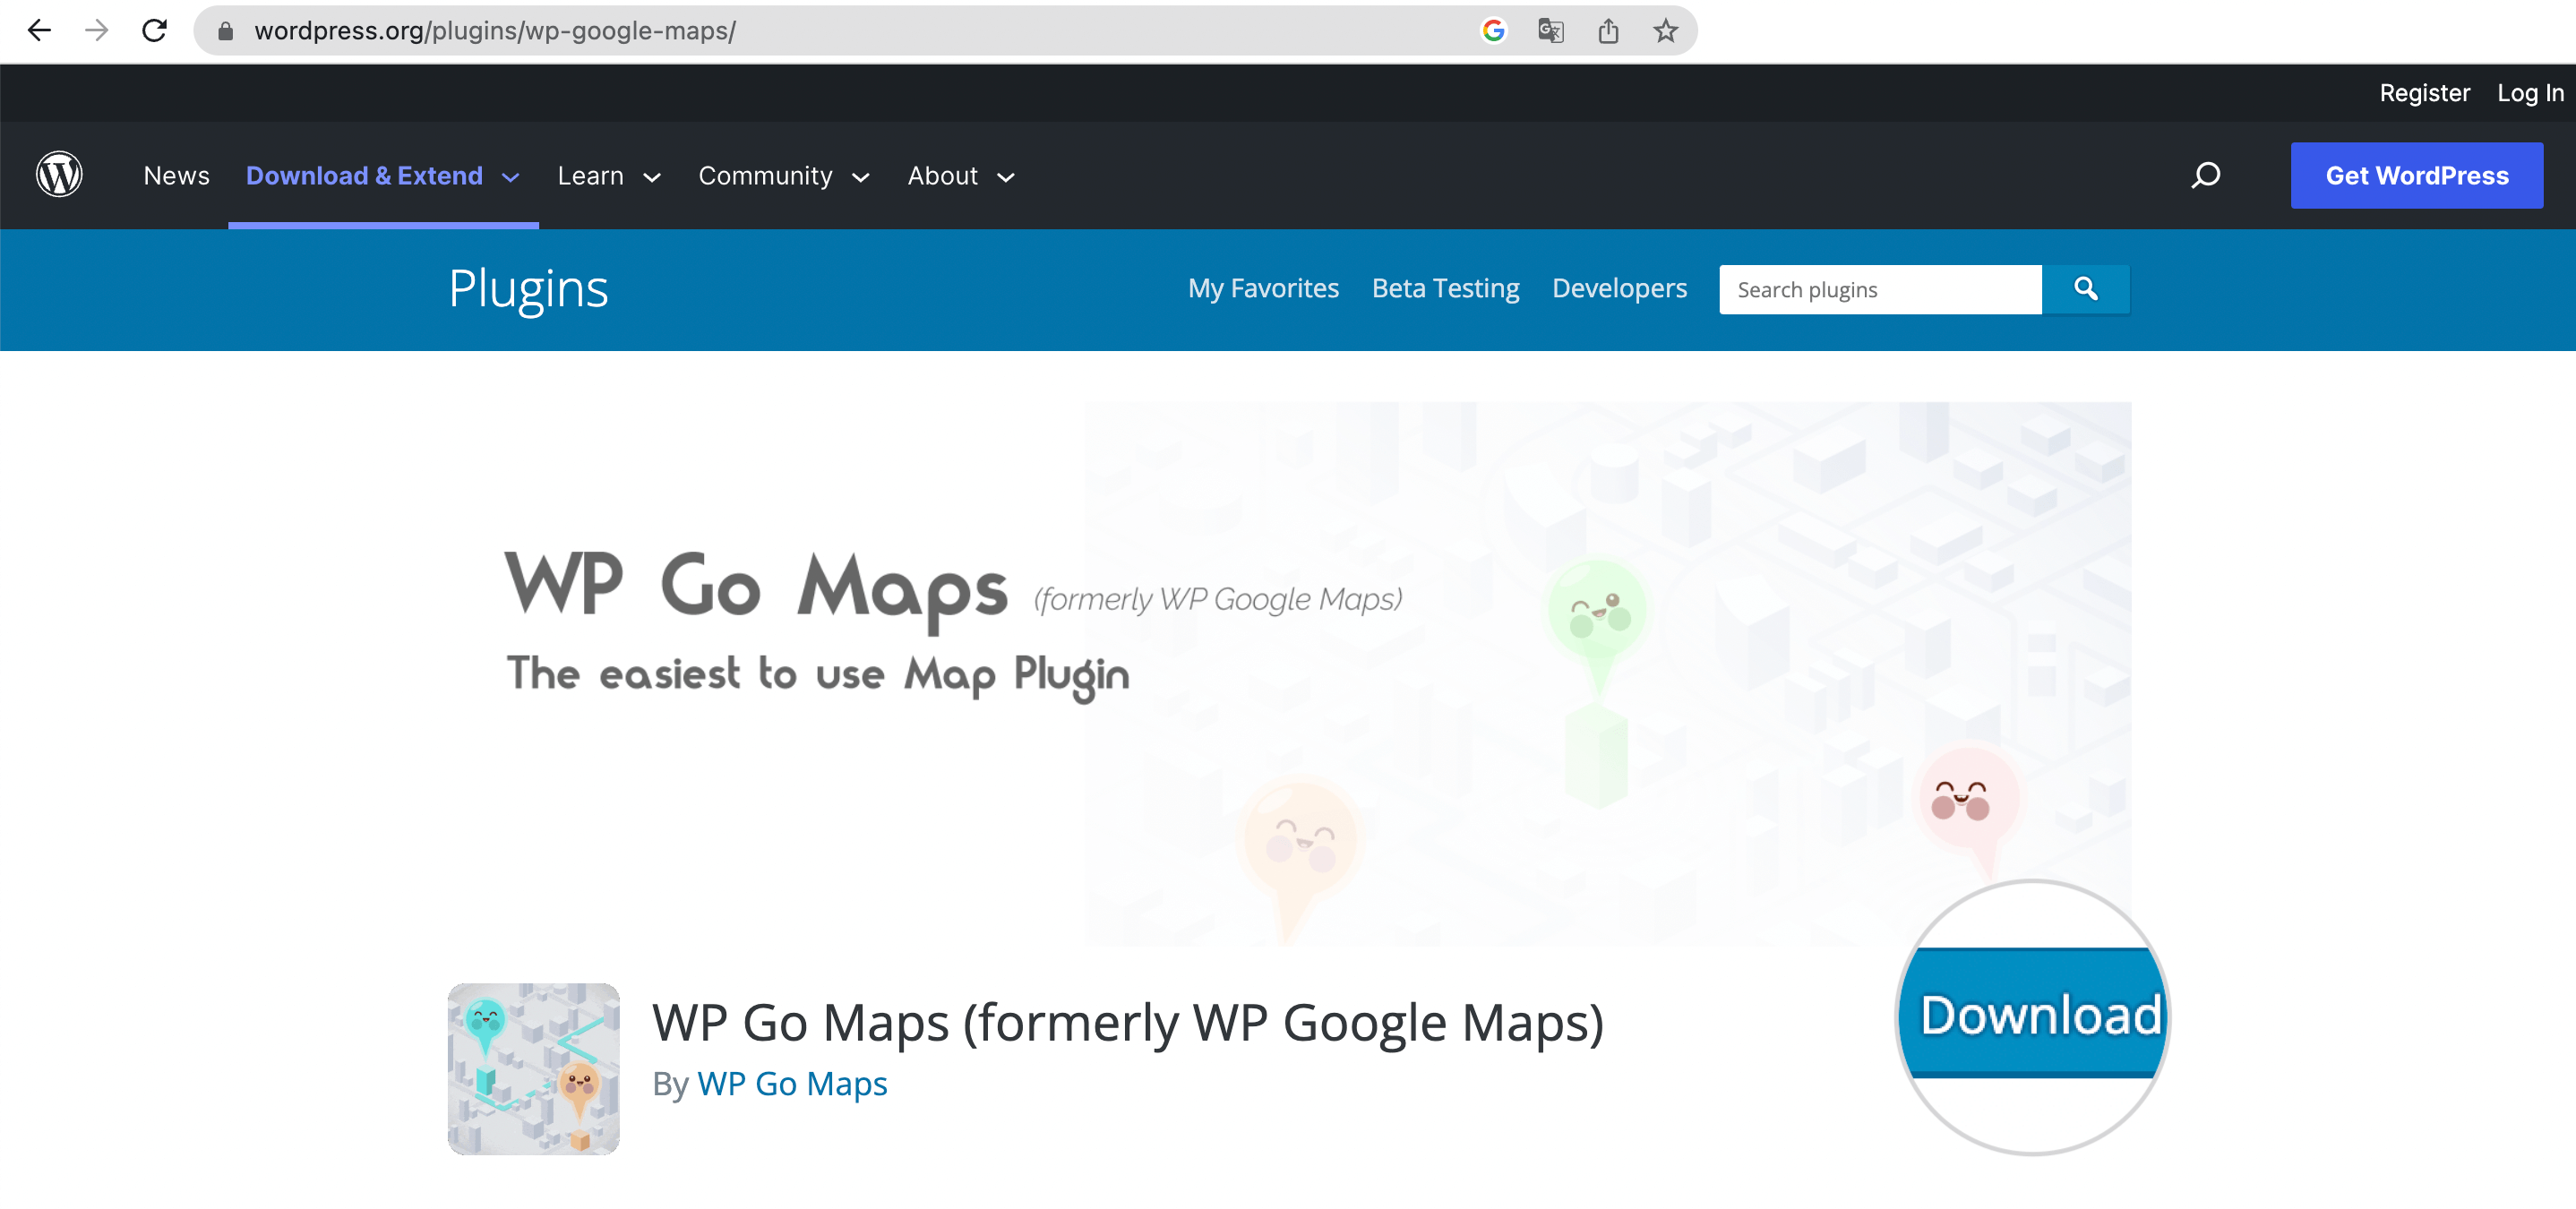Click plugin title WP Go Maps (formerly WP Google Maps)
Viewport: 2576px width, 1209px height.
coord(1128,1022)
